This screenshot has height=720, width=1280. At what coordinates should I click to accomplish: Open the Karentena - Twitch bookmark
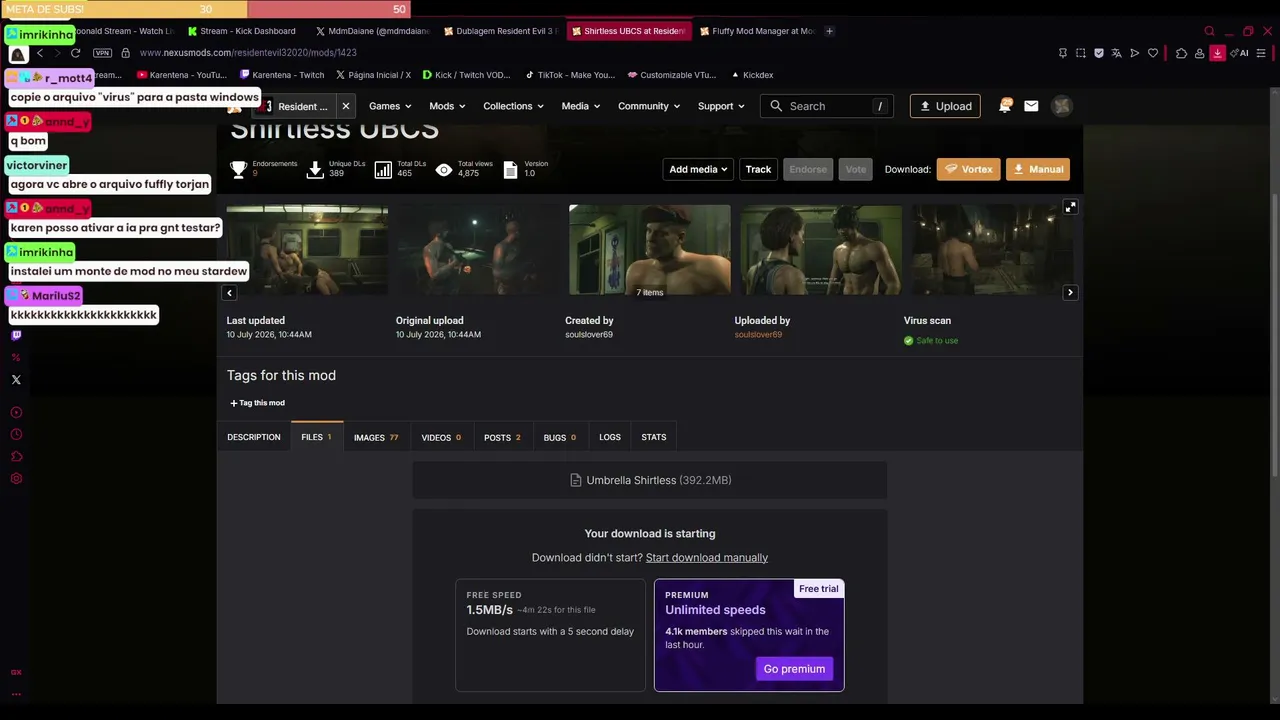click(282, 75)
